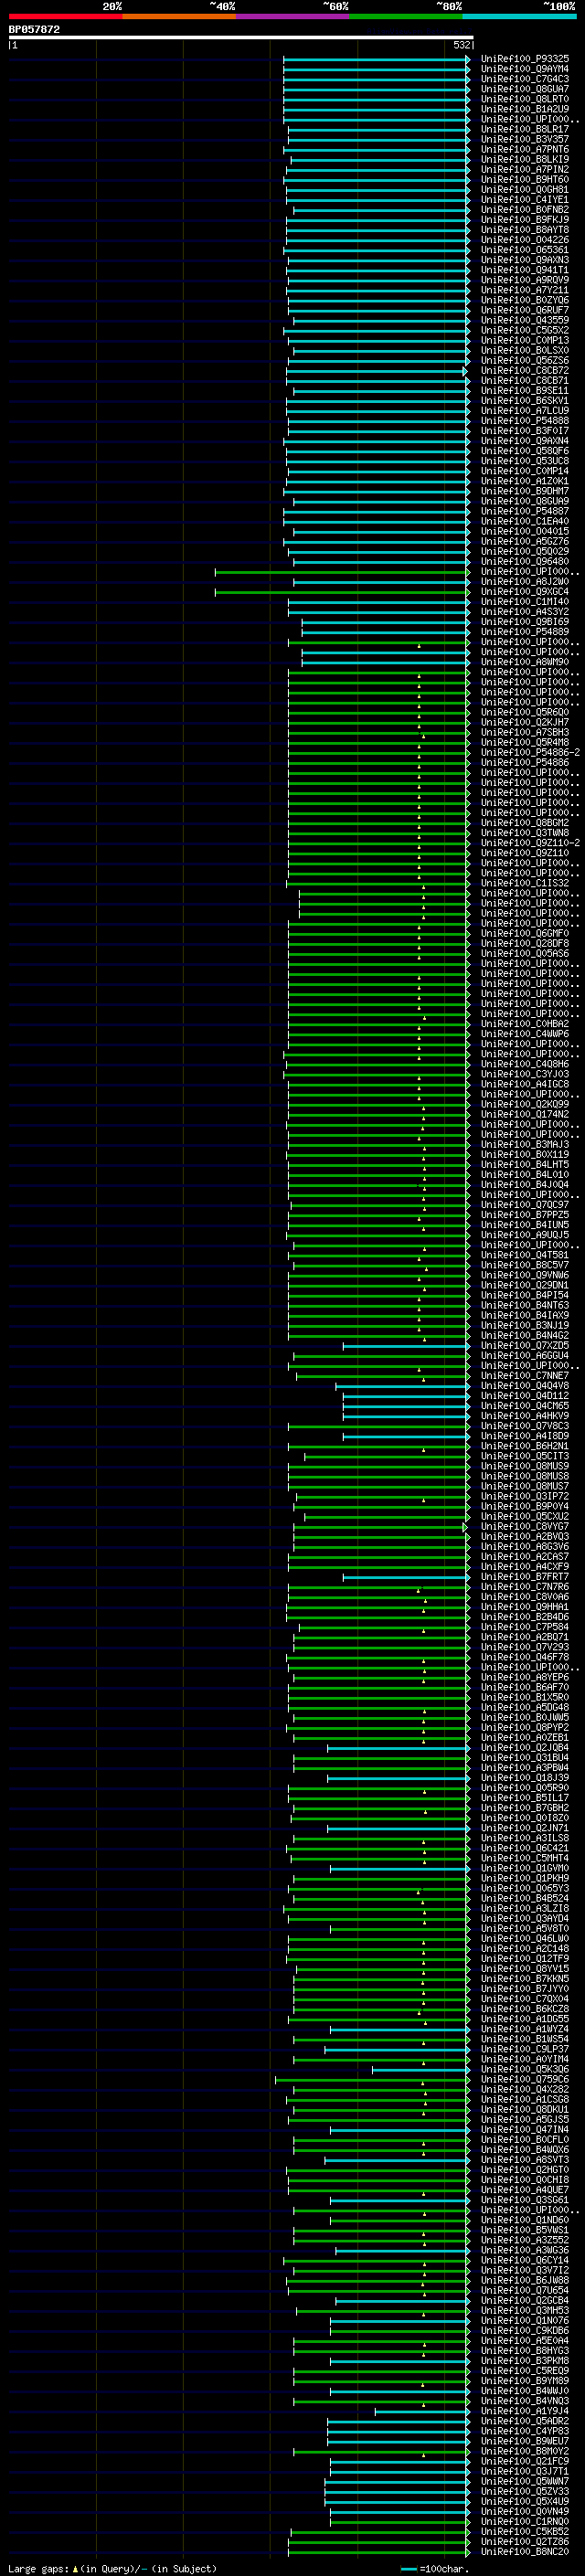Select the UniRef100_A7PNT6 row label
This screenshot has height=2576, width=585.
tap(525, 149)
